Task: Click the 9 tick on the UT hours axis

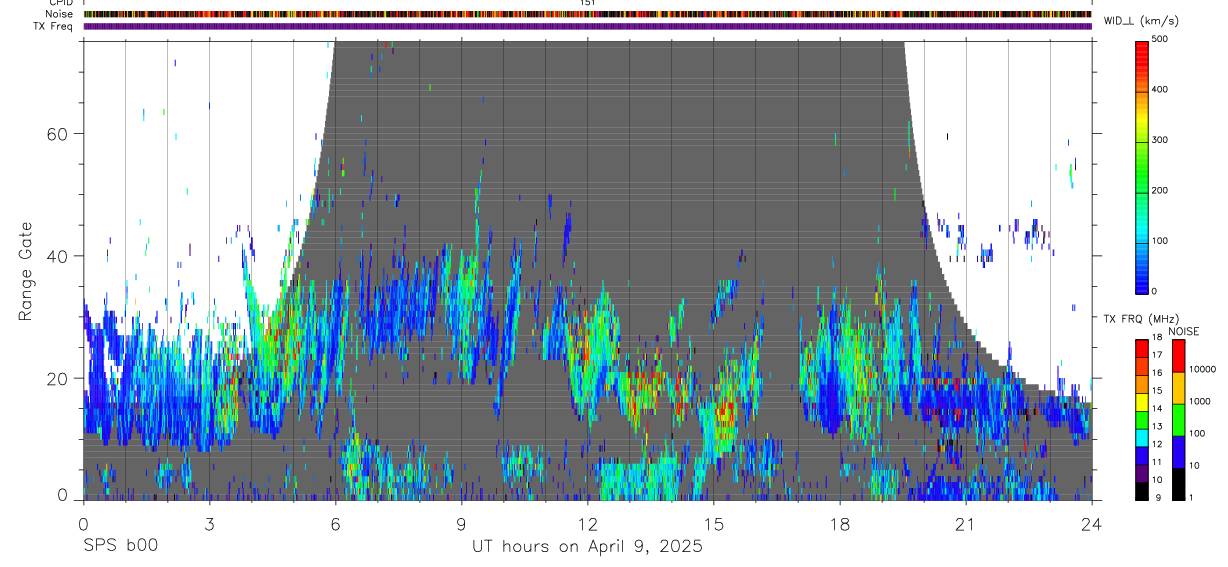Action: pyautogui.click(x=461, y=523)
